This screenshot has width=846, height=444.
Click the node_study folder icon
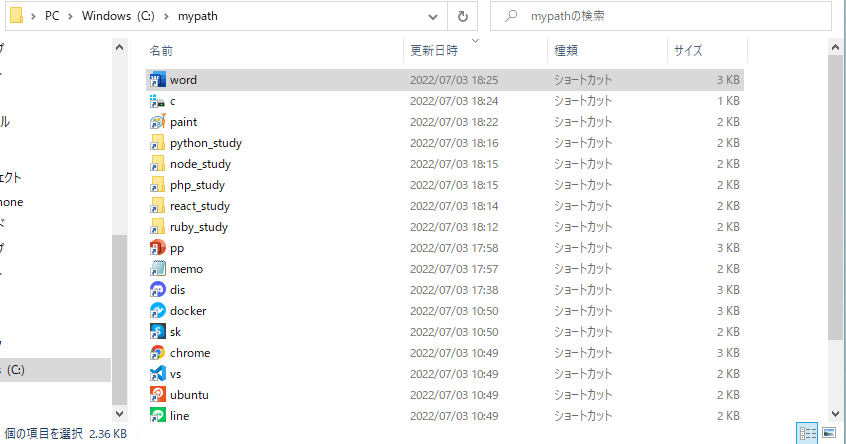click(x=158, y=164)
